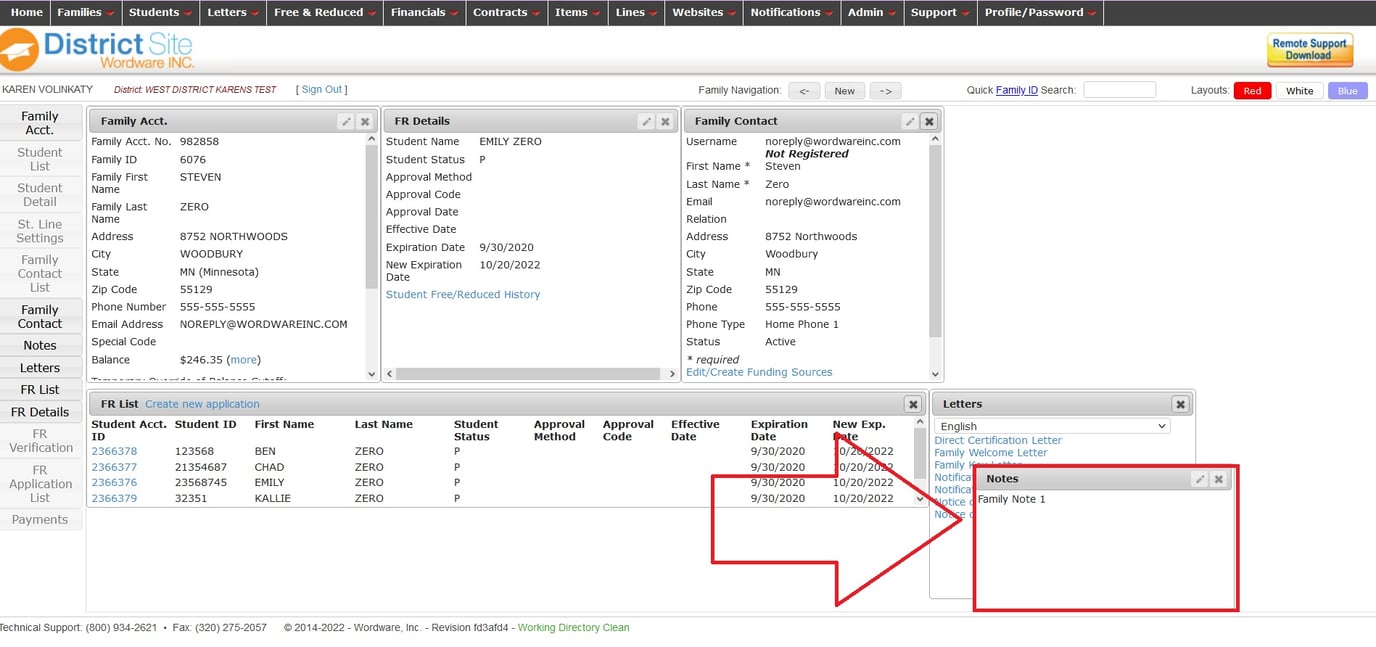Go to next family with right arrow
1376x647 pixels.
[885, 91]
